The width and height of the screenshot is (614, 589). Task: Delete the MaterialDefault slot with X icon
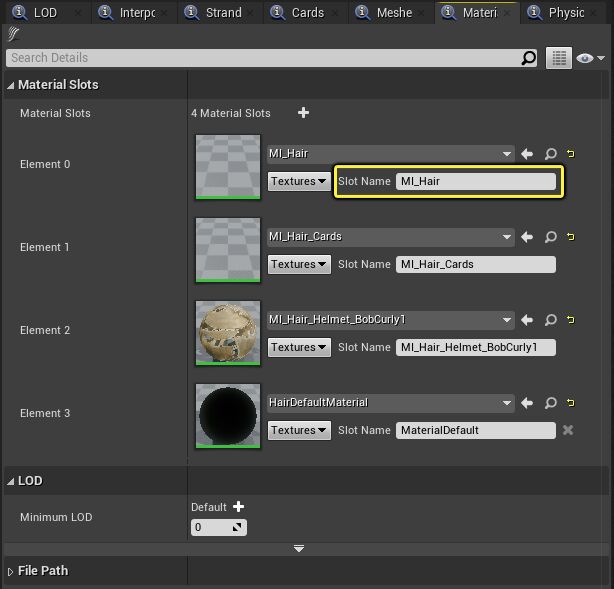568,430
